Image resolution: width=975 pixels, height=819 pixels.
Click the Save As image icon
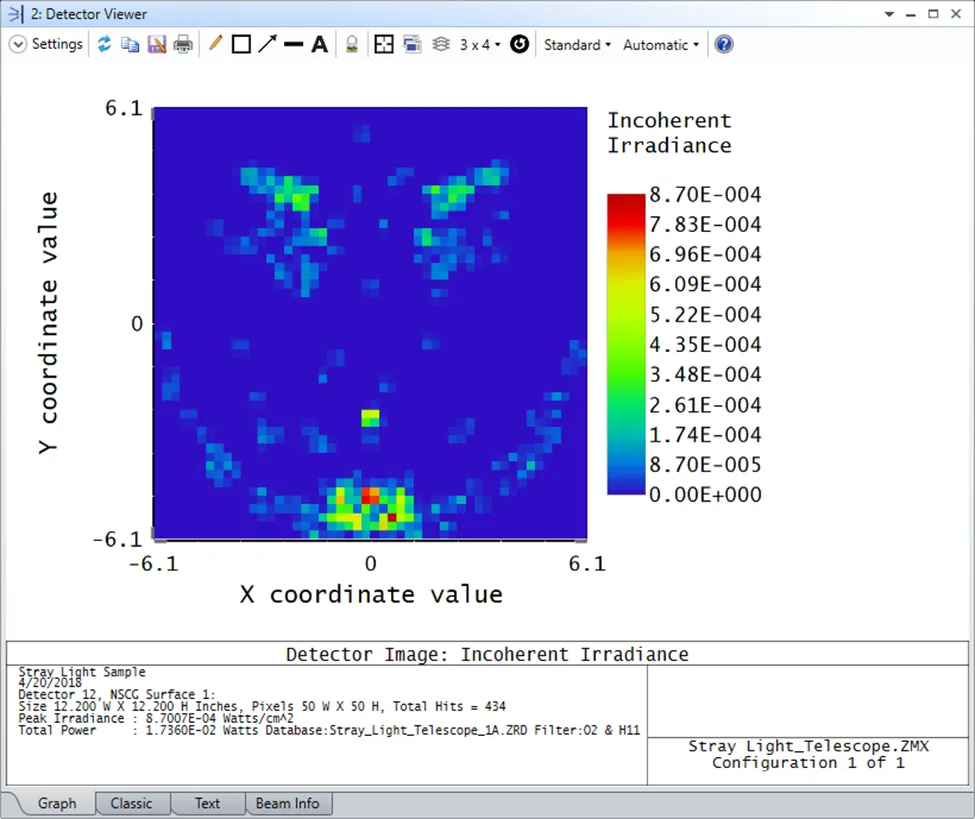click(156, 45)
